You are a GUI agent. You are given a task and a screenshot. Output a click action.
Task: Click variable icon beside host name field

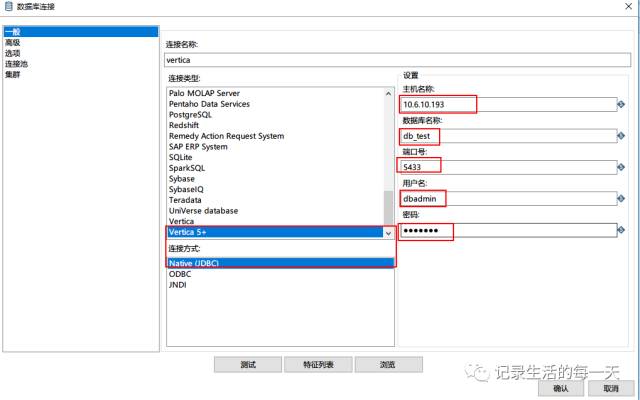(621, 104)
